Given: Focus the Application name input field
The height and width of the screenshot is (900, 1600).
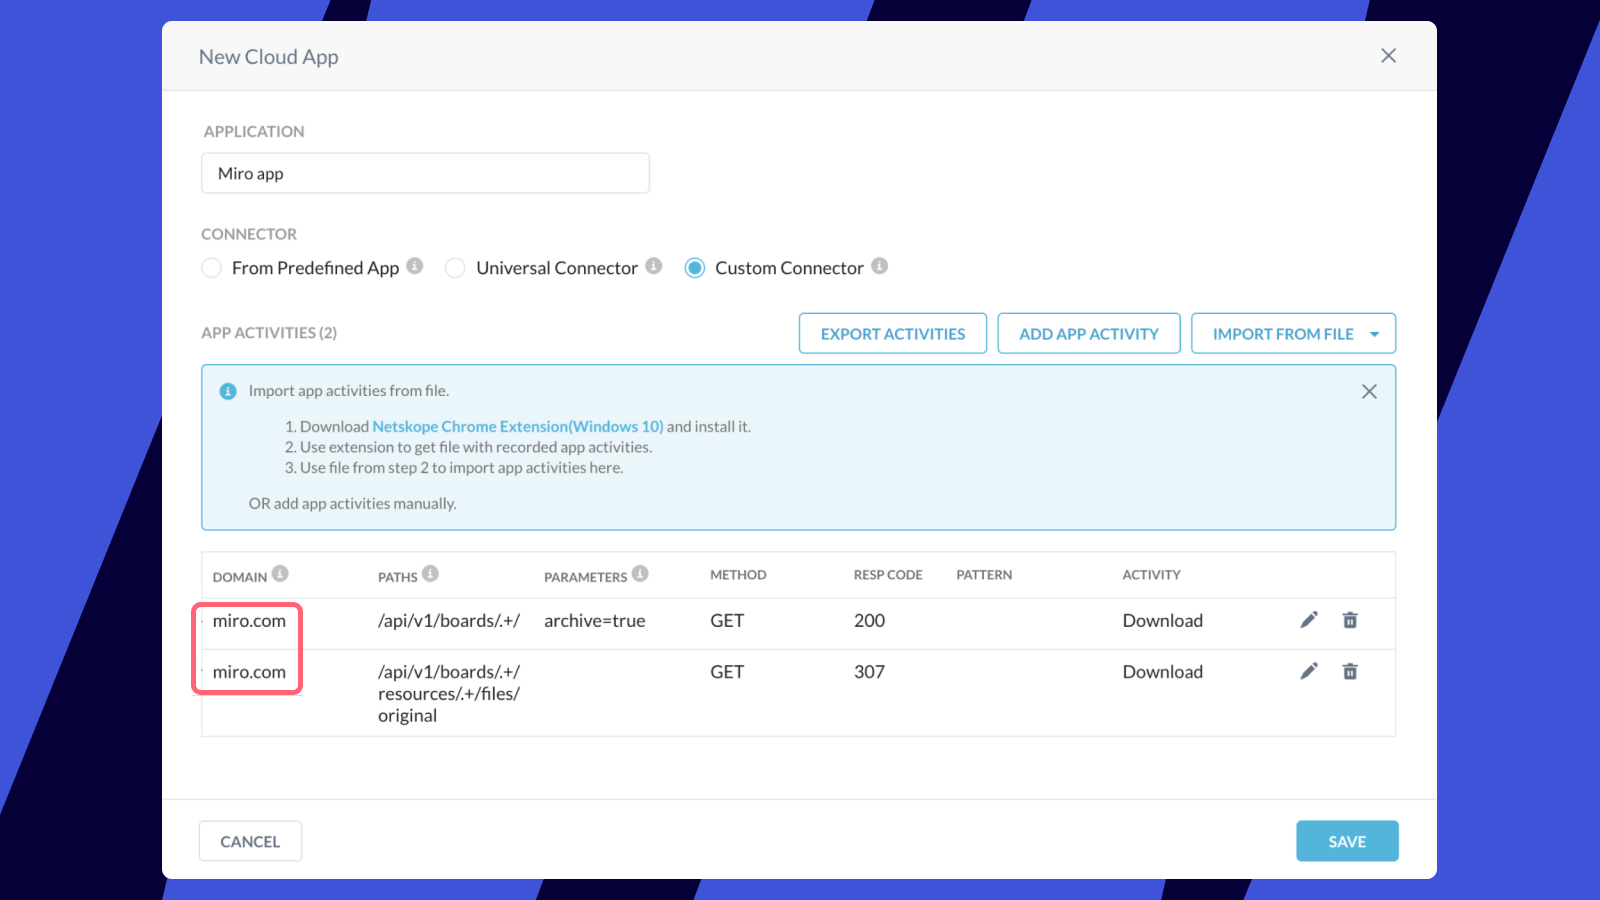Looking at the screenshot, I should 425,173.
